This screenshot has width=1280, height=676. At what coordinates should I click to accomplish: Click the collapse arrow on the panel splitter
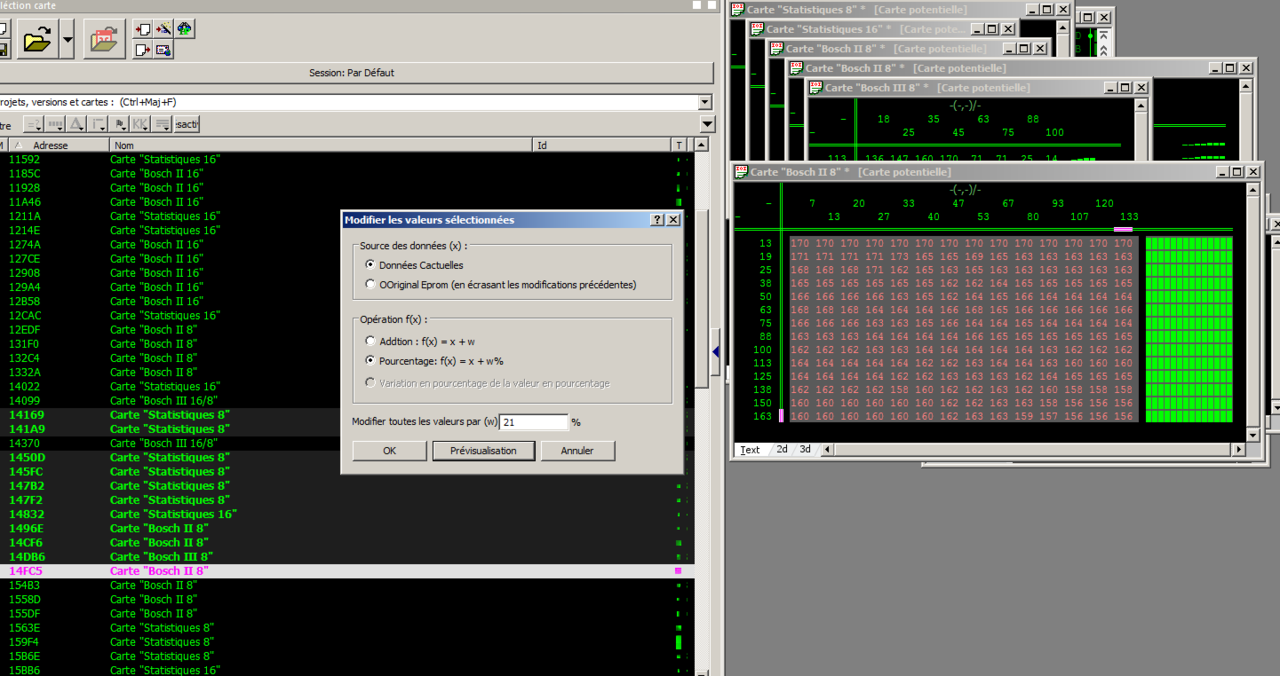[x=715, y=351]
